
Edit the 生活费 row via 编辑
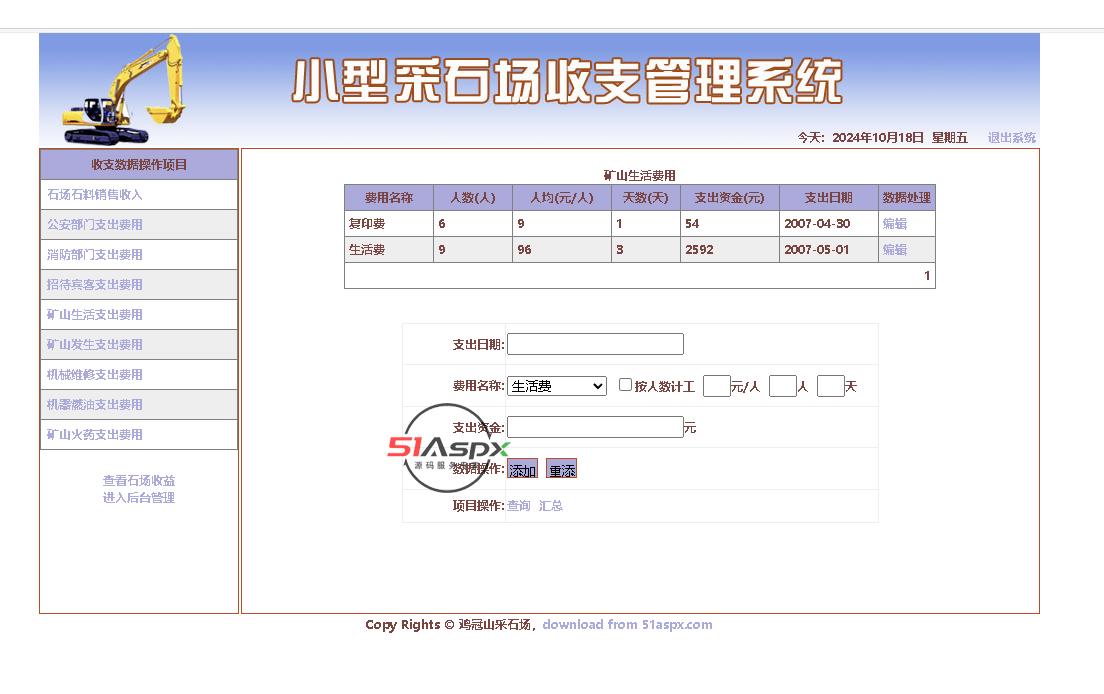895,250
